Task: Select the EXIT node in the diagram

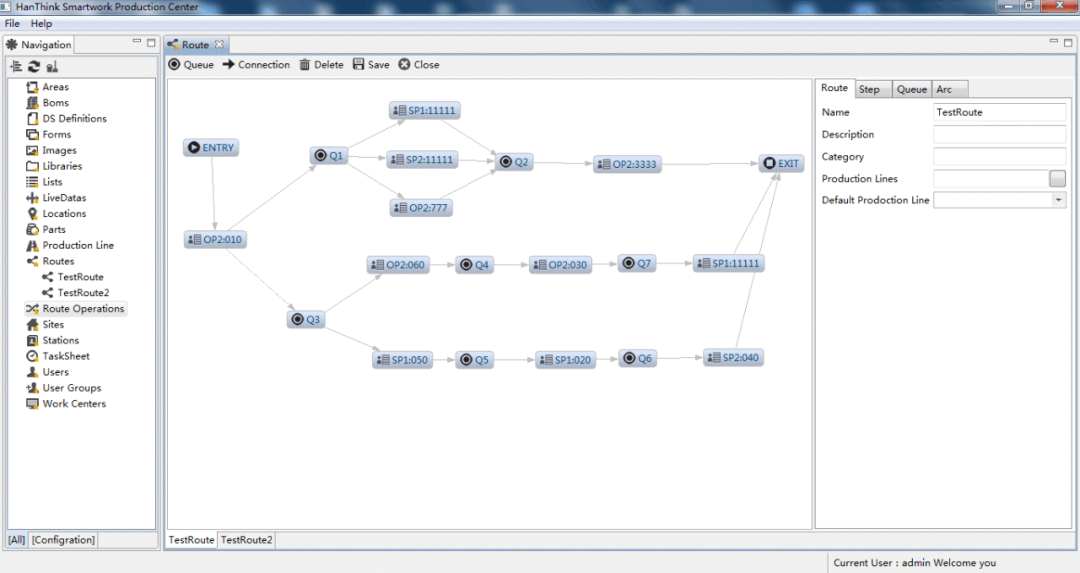Action: tap(781, 163)
